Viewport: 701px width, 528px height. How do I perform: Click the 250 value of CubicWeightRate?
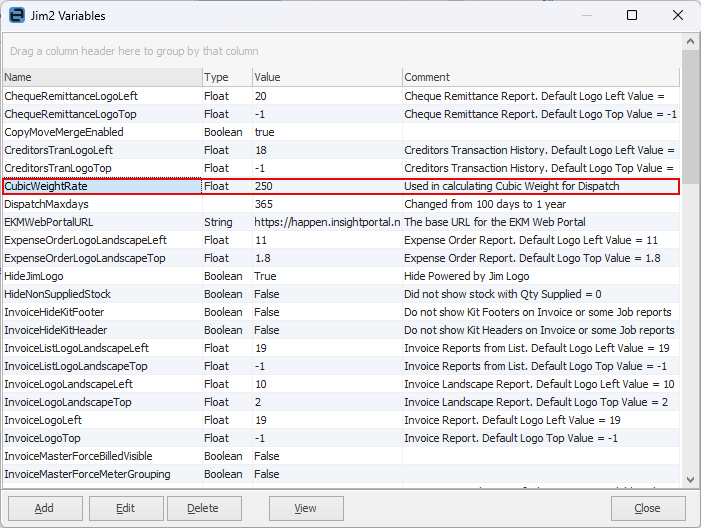(x=263, y=186)
